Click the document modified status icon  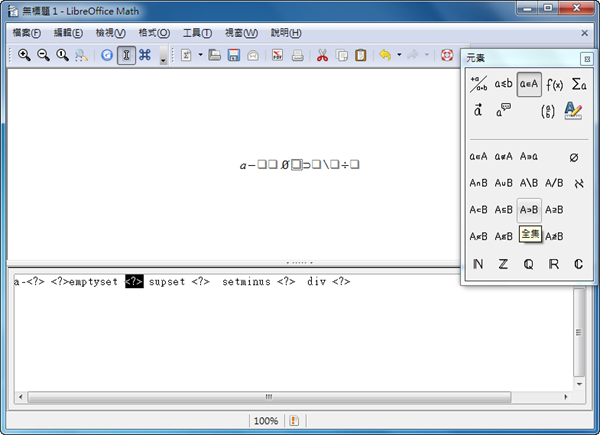[294, 421]
